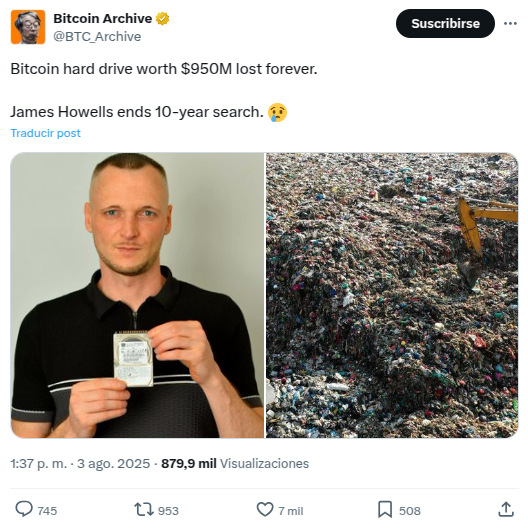The width and height of the screenshot is (528, 528).
Task: Like the post with the heart icon
Action: point(265,509)
